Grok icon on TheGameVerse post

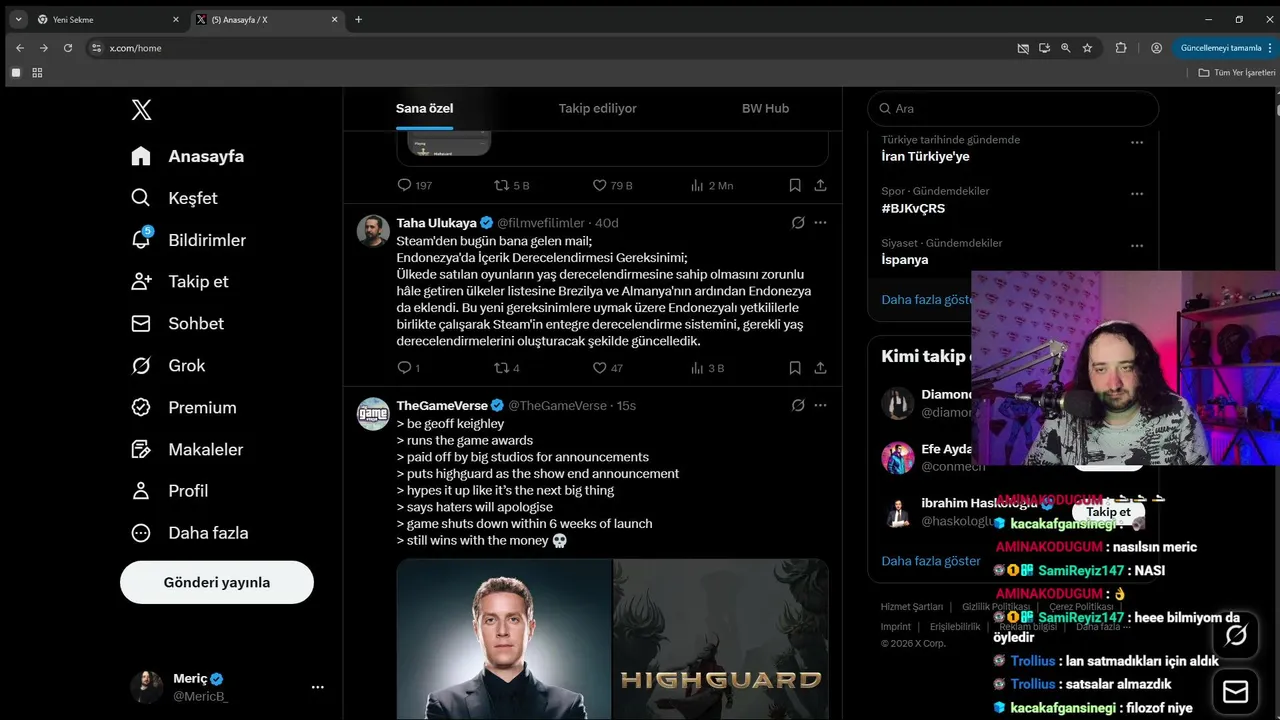tap(798, 406)
